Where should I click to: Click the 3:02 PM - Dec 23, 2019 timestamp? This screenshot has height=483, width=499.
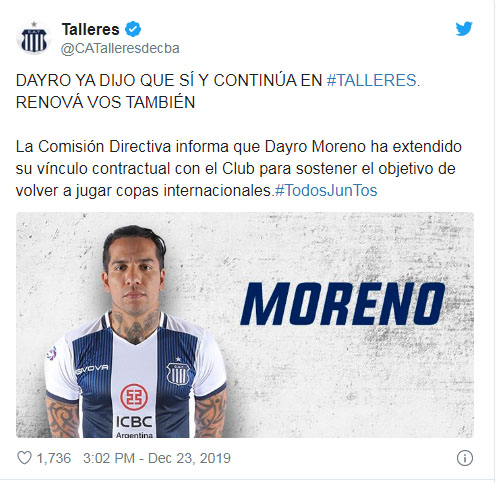157,458
